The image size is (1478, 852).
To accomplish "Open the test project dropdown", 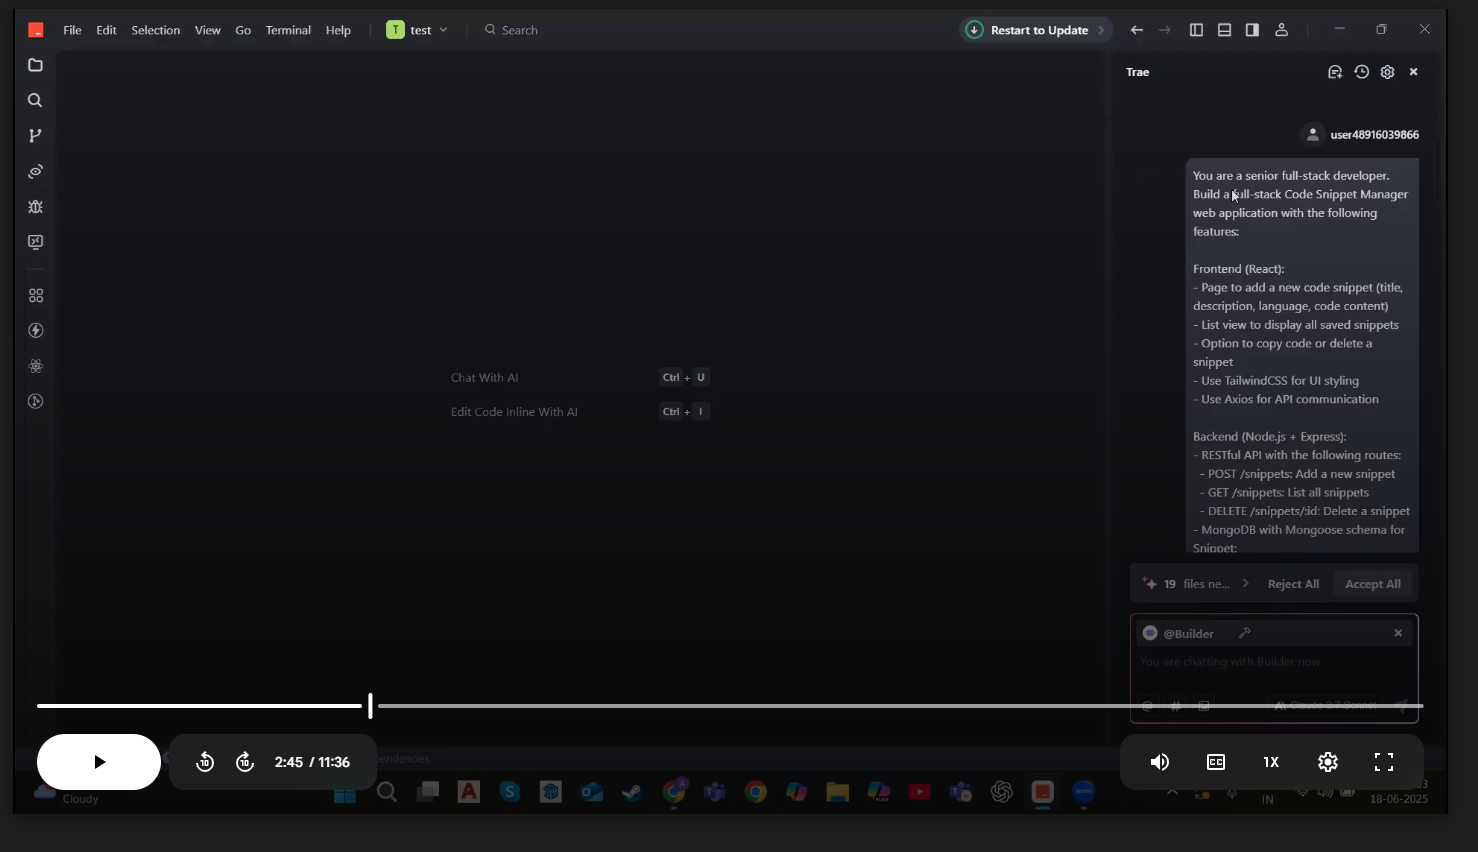I will pos(417,30).
